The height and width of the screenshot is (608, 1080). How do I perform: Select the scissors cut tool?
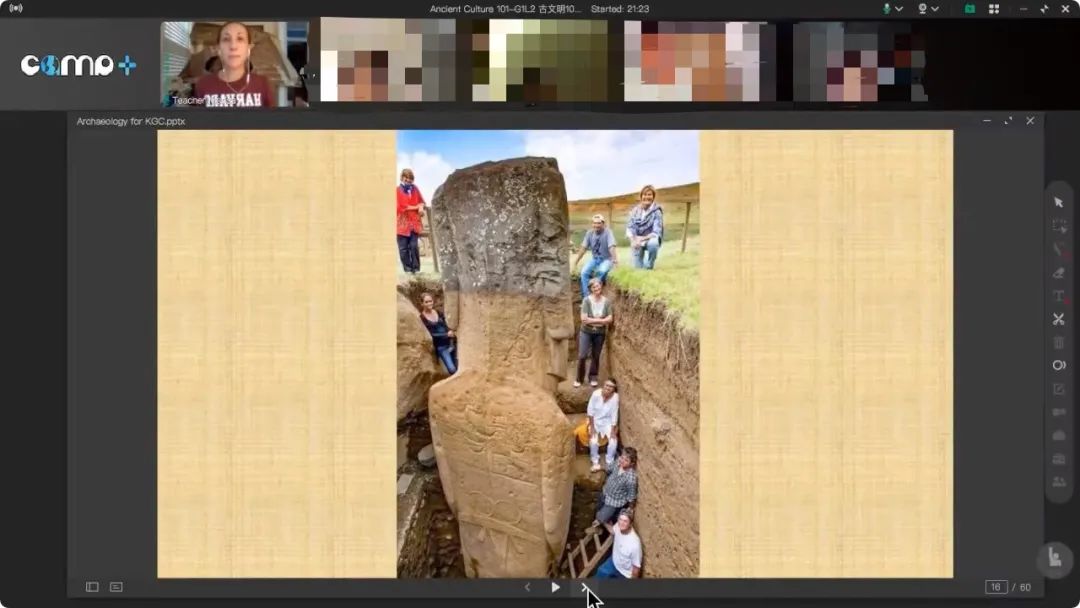pyautogui.click(x=1059, y=319)
